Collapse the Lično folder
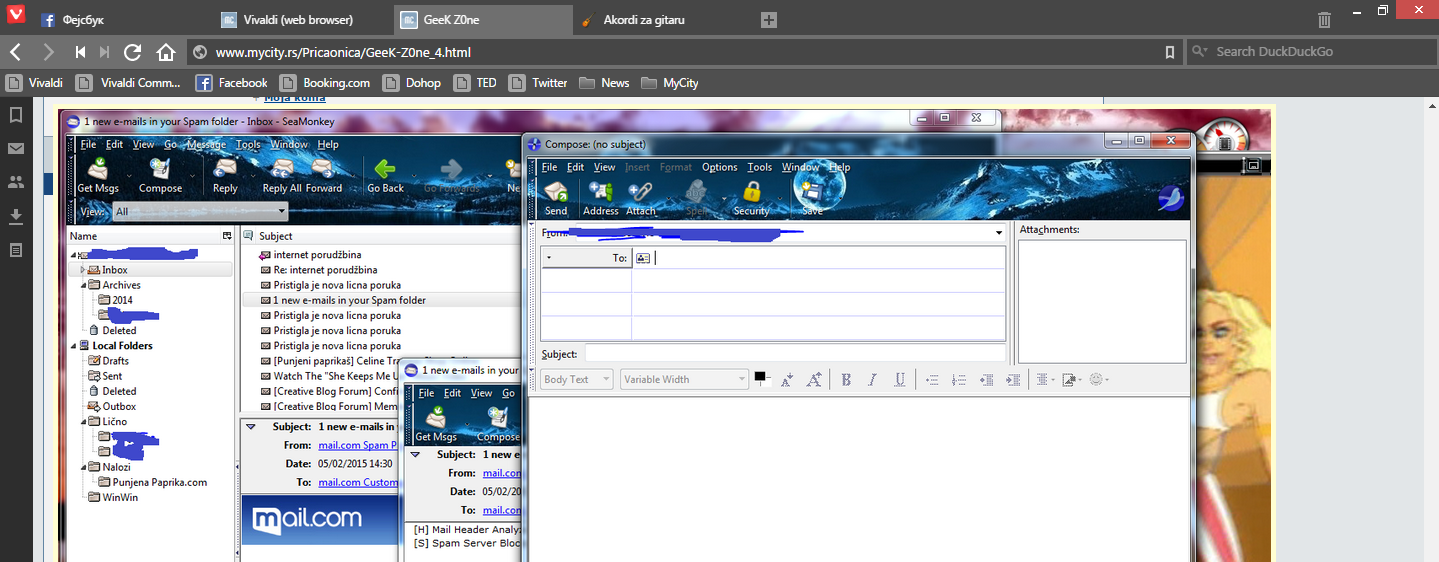 point(84,422)
